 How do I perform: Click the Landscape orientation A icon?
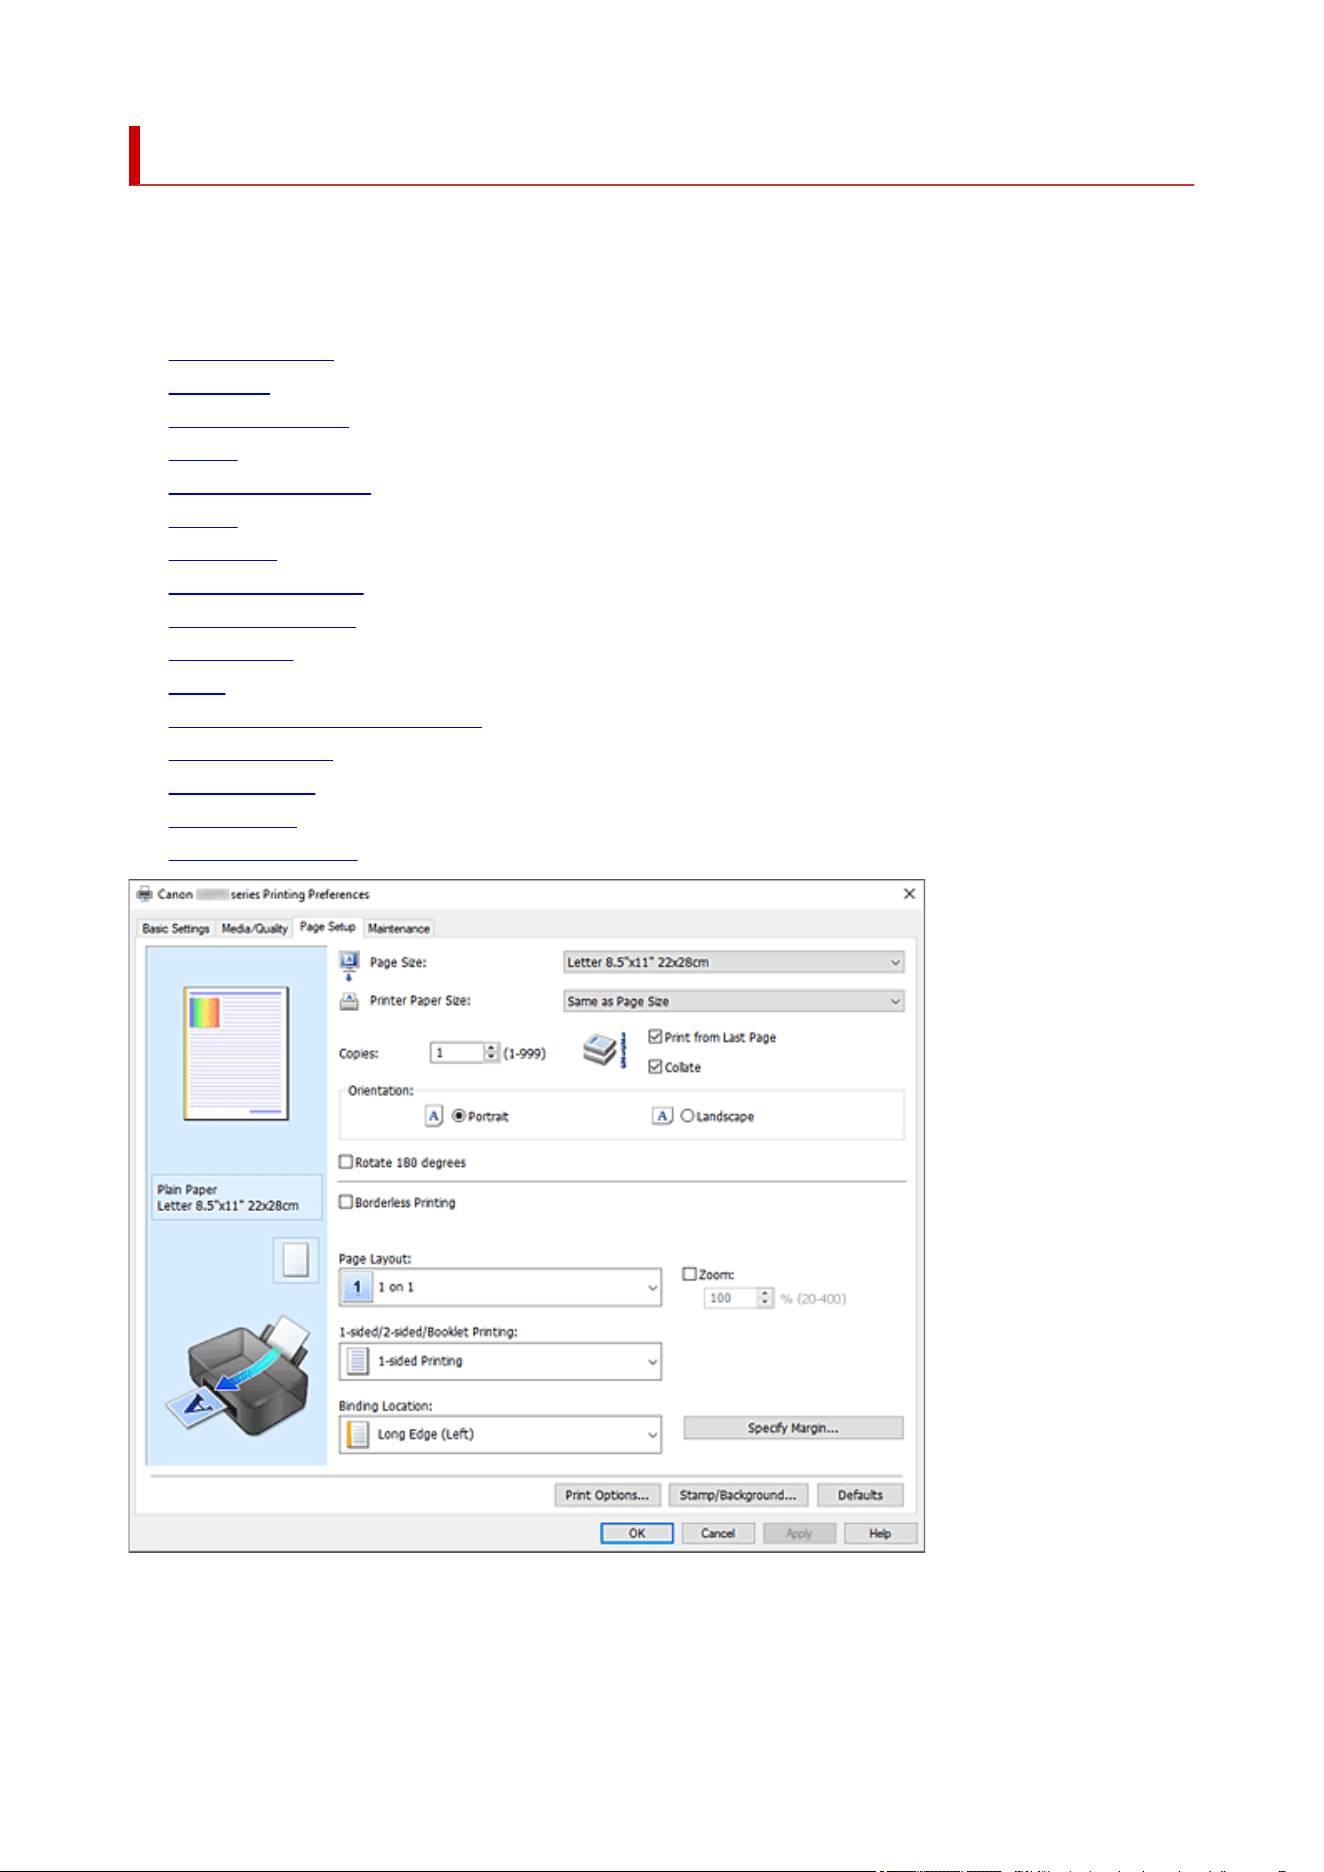click(663, 1116)
